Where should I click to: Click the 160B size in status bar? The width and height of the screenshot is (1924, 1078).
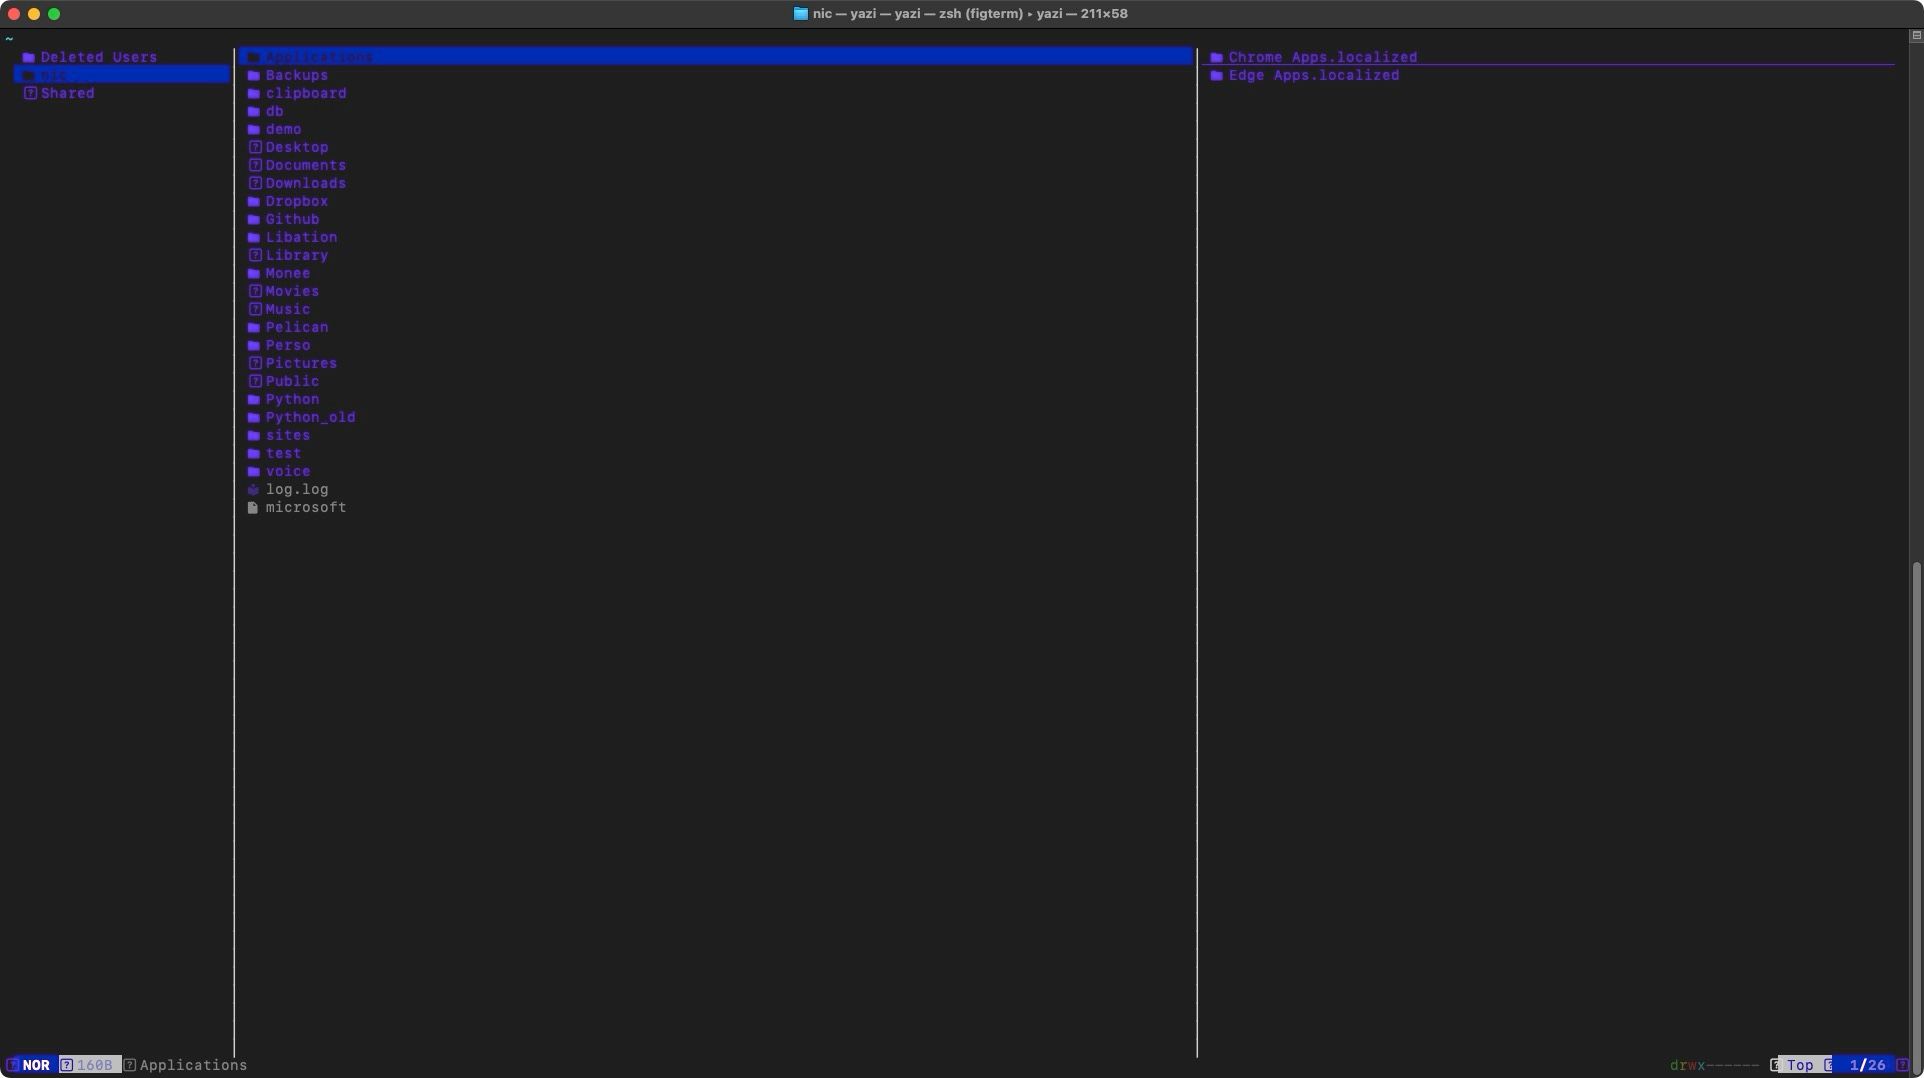tap(95, 1065)
